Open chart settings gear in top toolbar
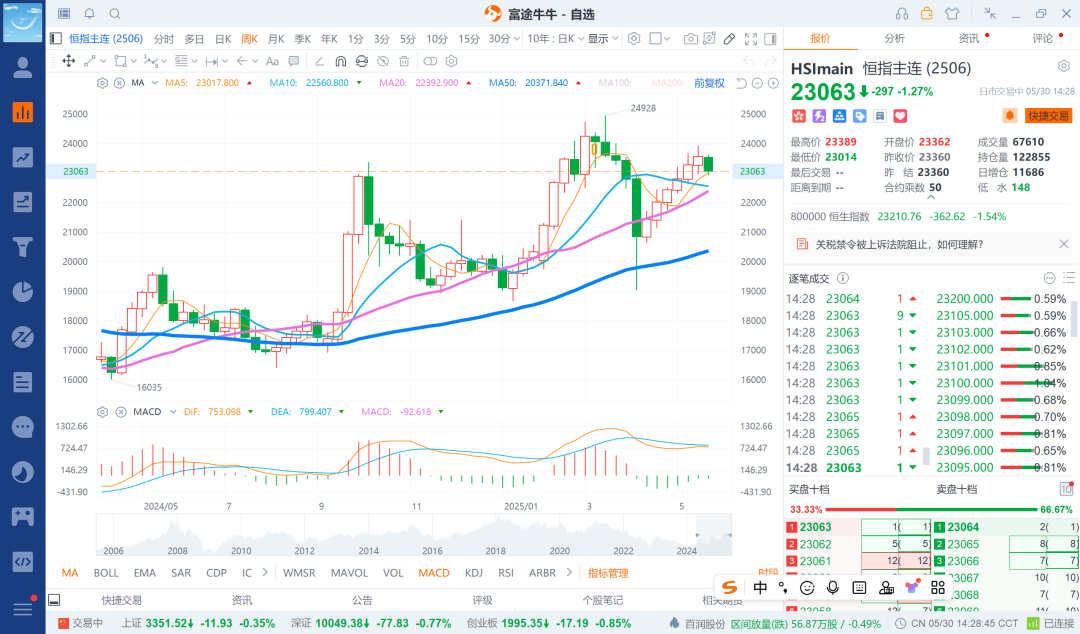1080x634 pixels. 634,39
